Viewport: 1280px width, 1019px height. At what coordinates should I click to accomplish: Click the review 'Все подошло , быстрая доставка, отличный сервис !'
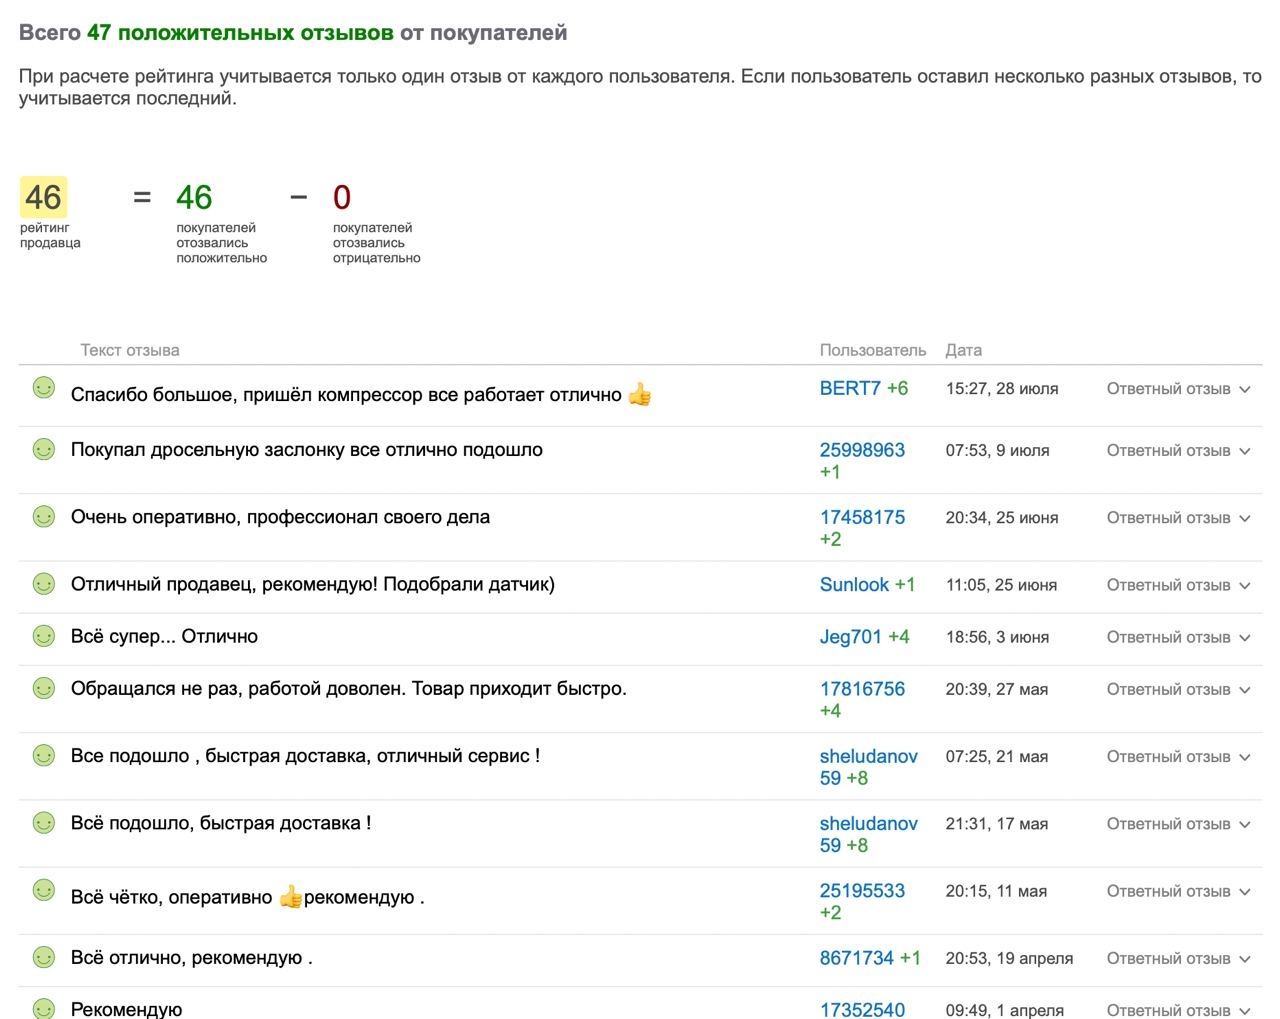[x=306, y=755]
